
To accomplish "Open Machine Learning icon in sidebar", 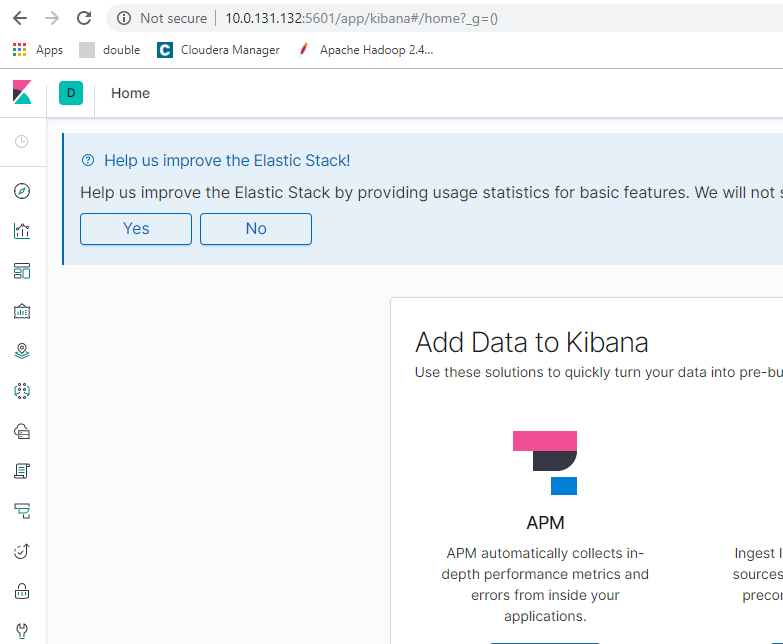I will 22,391.
